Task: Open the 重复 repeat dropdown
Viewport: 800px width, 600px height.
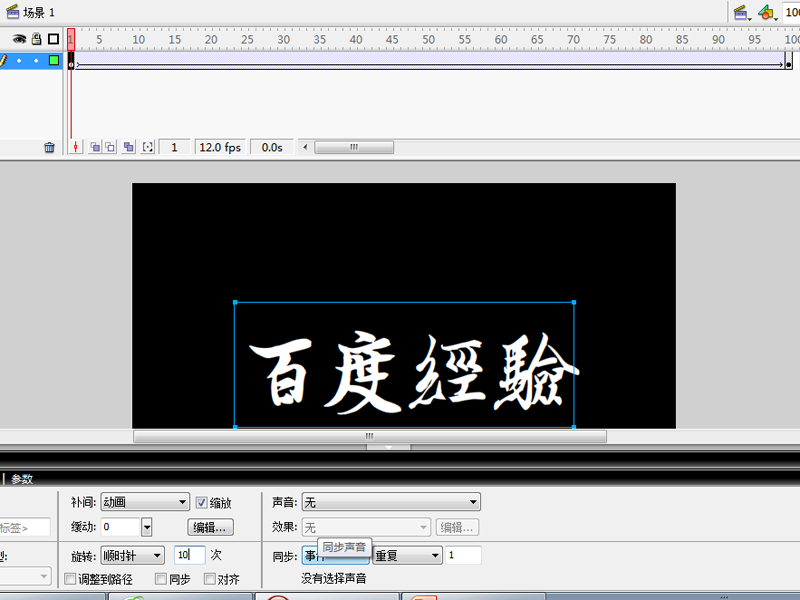Action: click(x=407, y=555)
